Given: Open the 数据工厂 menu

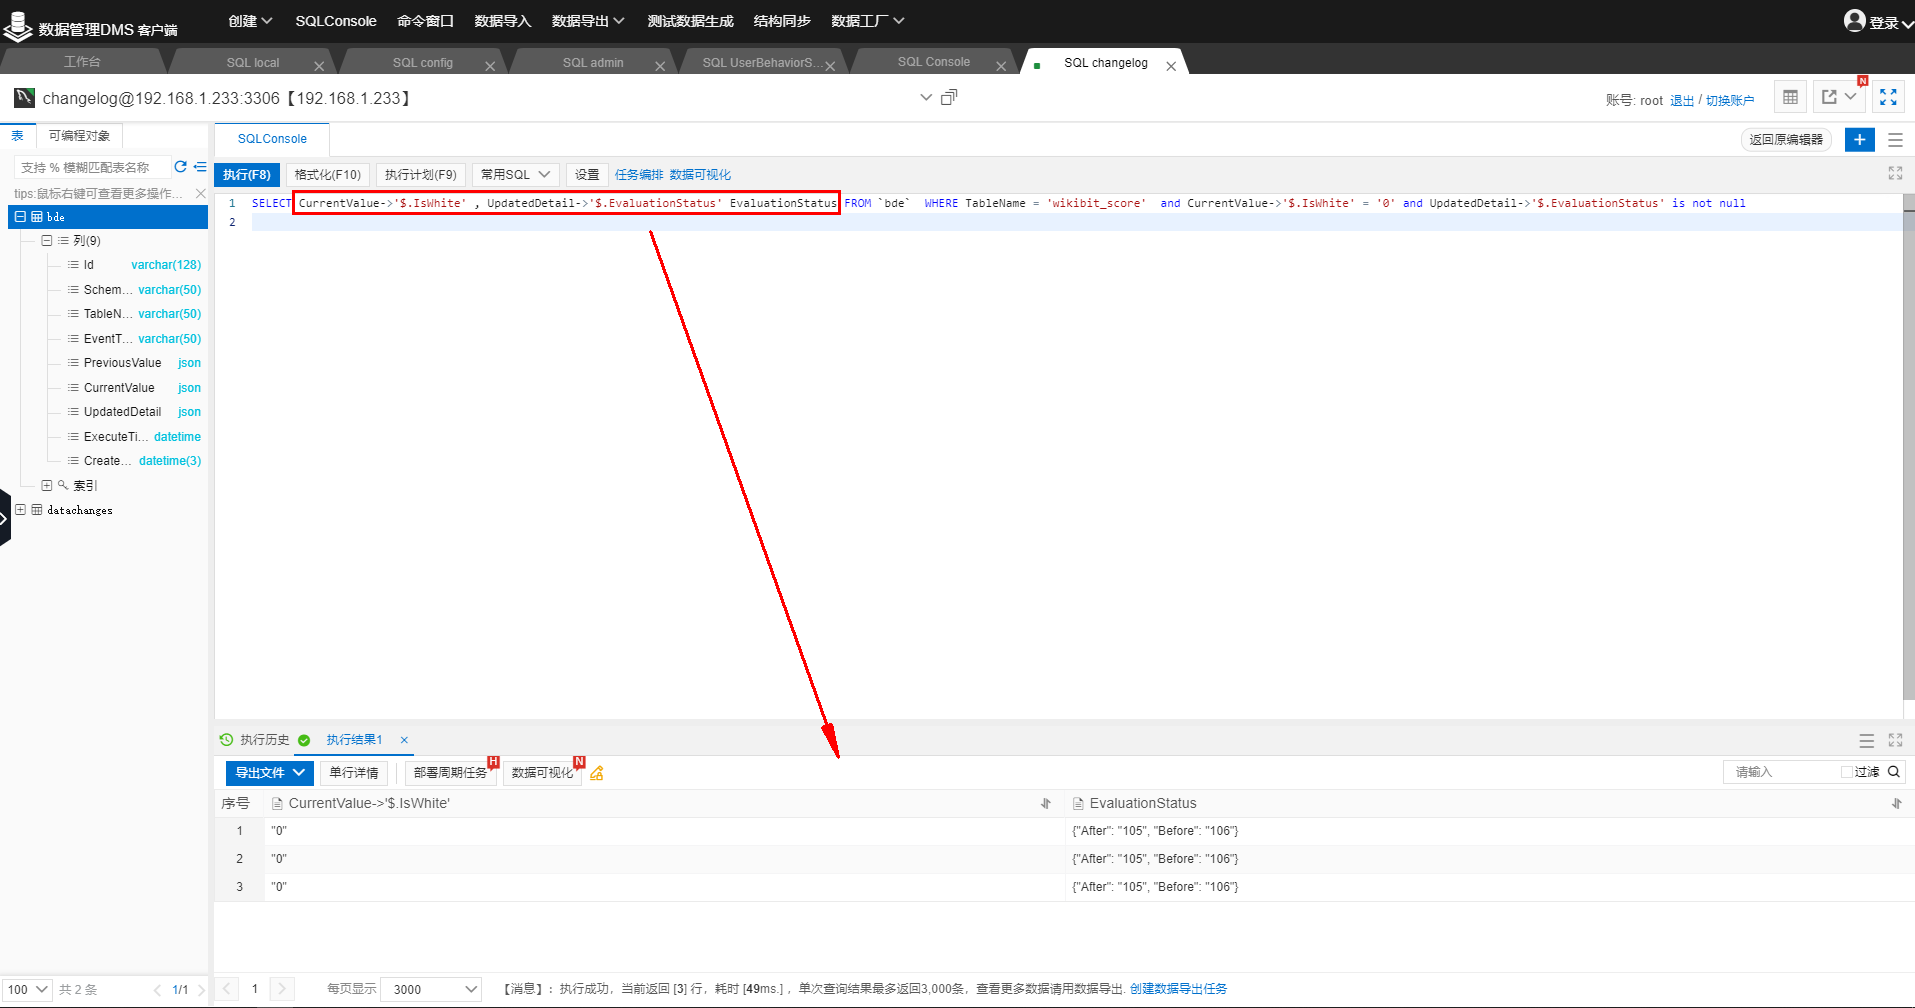Looking at the screenshot, I should [867, 21].
